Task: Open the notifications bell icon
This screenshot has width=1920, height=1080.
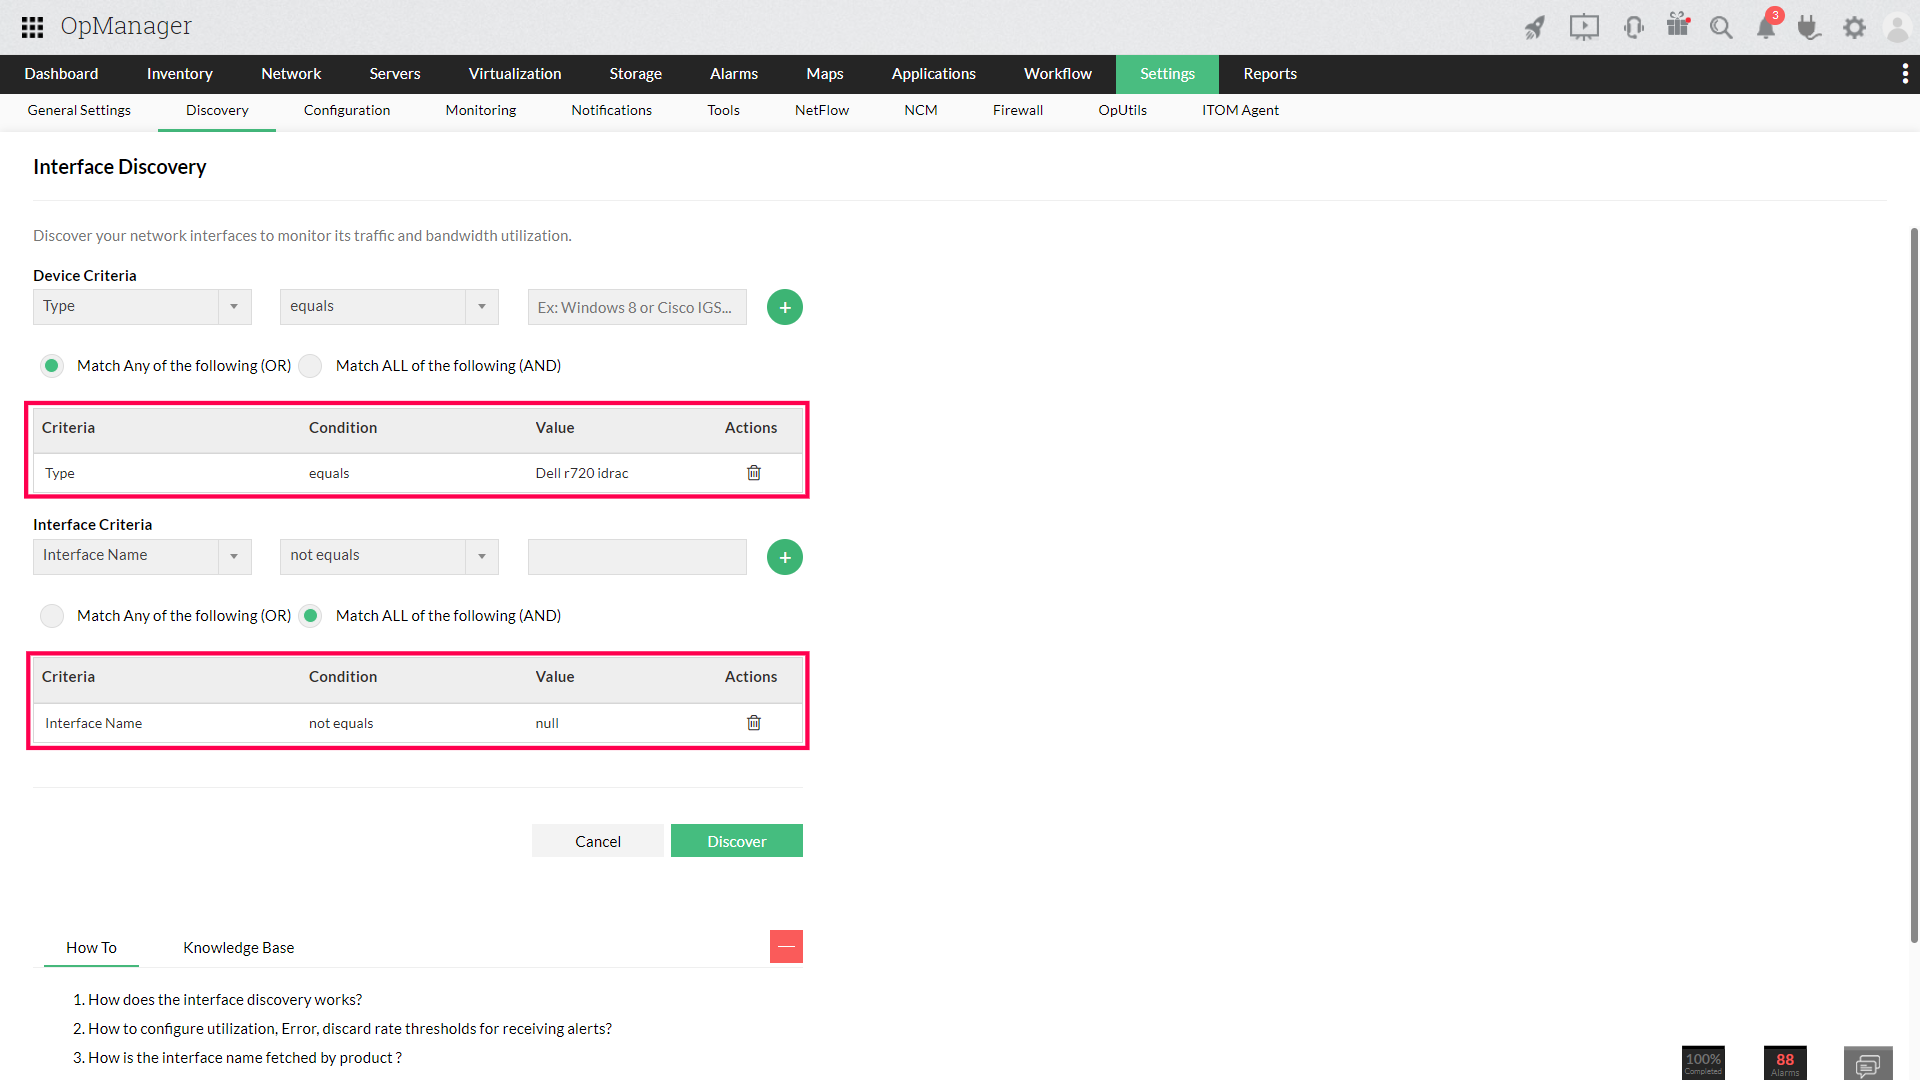Action: point(1766,27)
